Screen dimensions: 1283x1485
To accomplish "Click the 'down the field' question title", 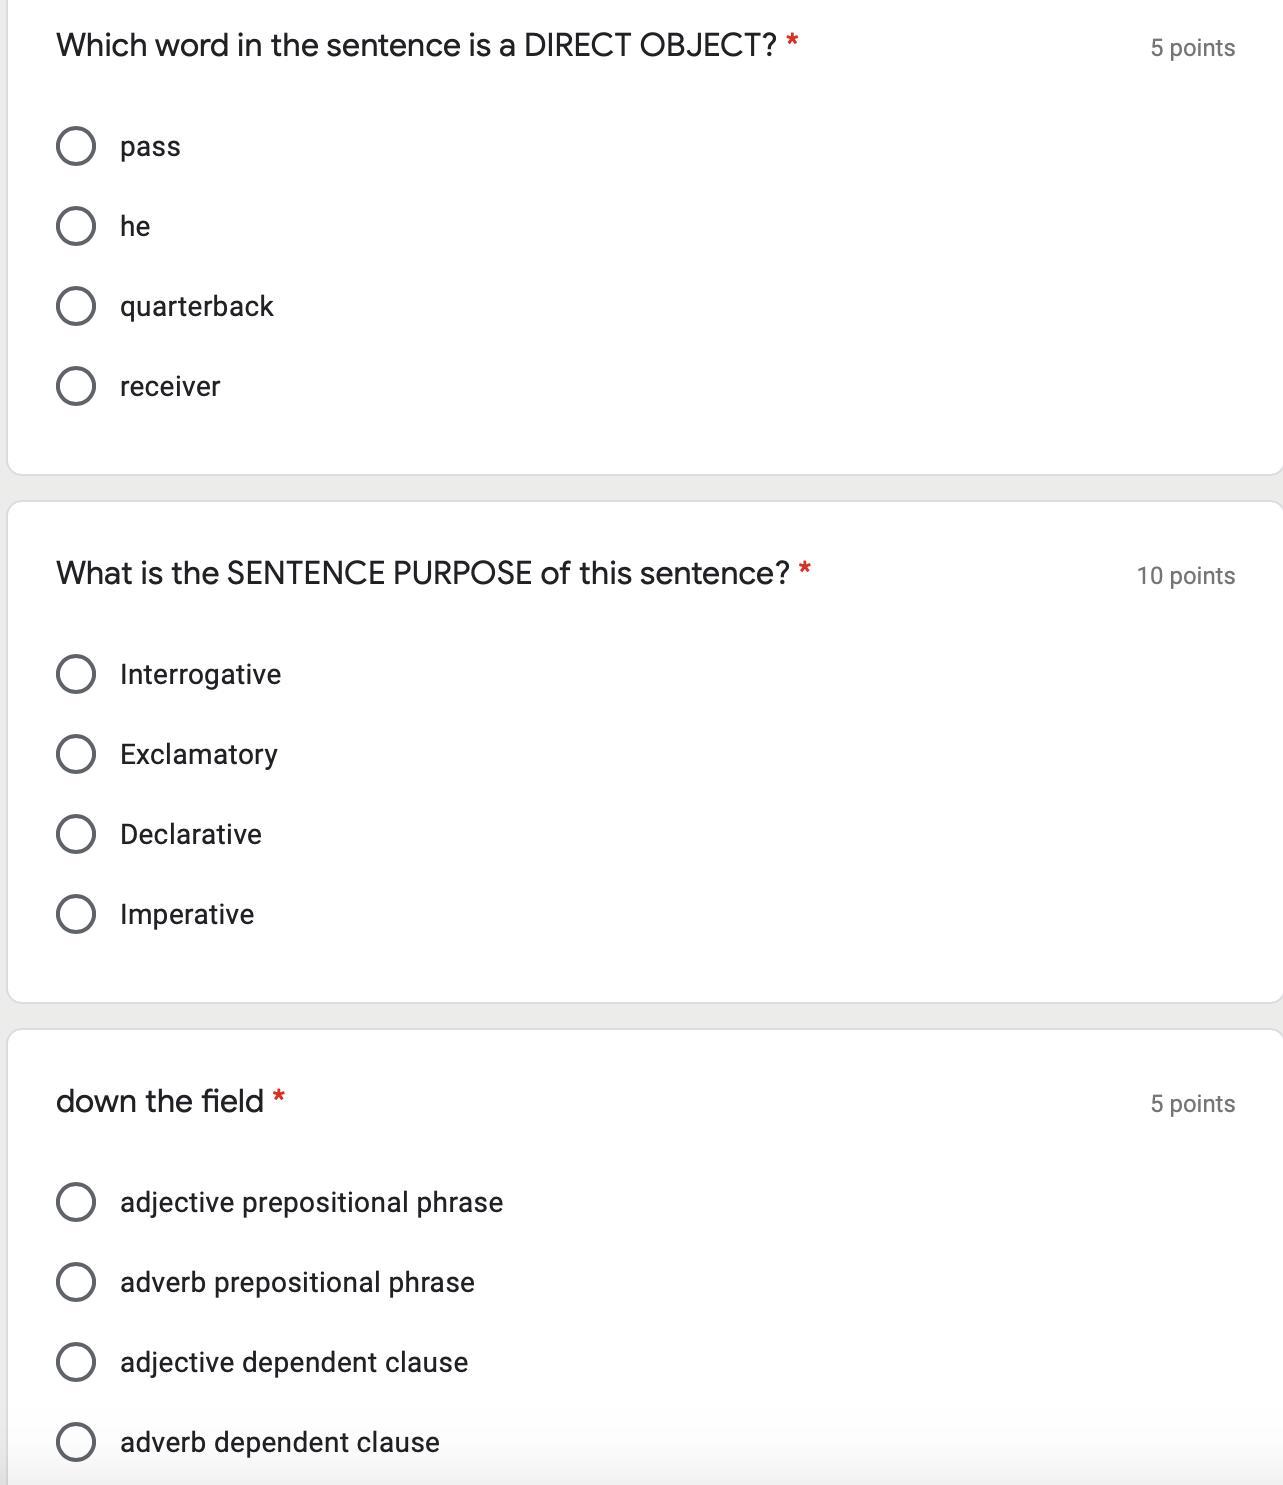I will pos(160,1101).
